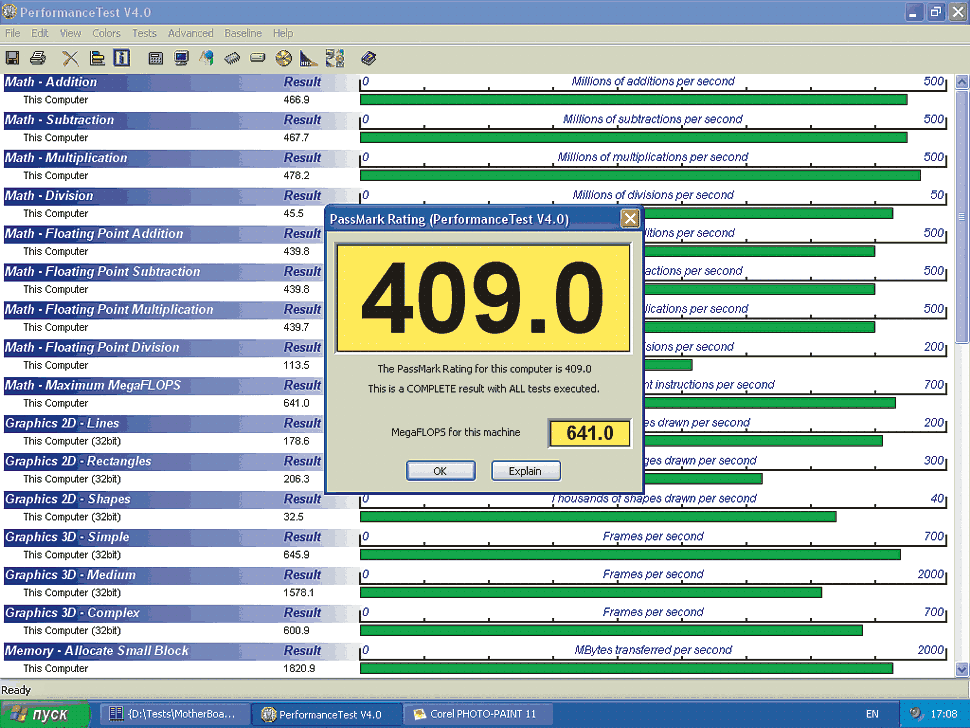Open the View menu
970x728 pixels.
click(71, 33)
